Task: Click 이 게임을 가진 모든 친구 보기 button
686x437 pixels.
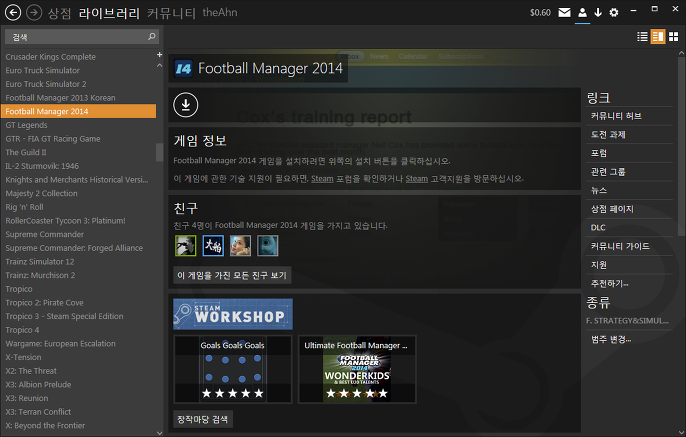Action: point(232,276)
